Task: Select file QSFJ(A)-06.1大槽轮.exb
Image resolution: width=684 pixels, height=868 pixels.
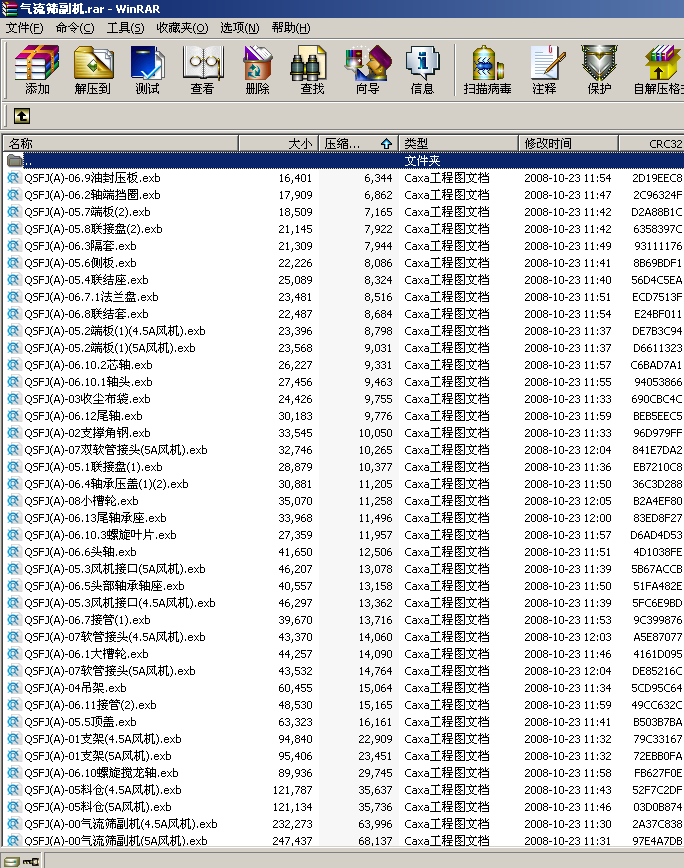Action: [x=86, y=654]
